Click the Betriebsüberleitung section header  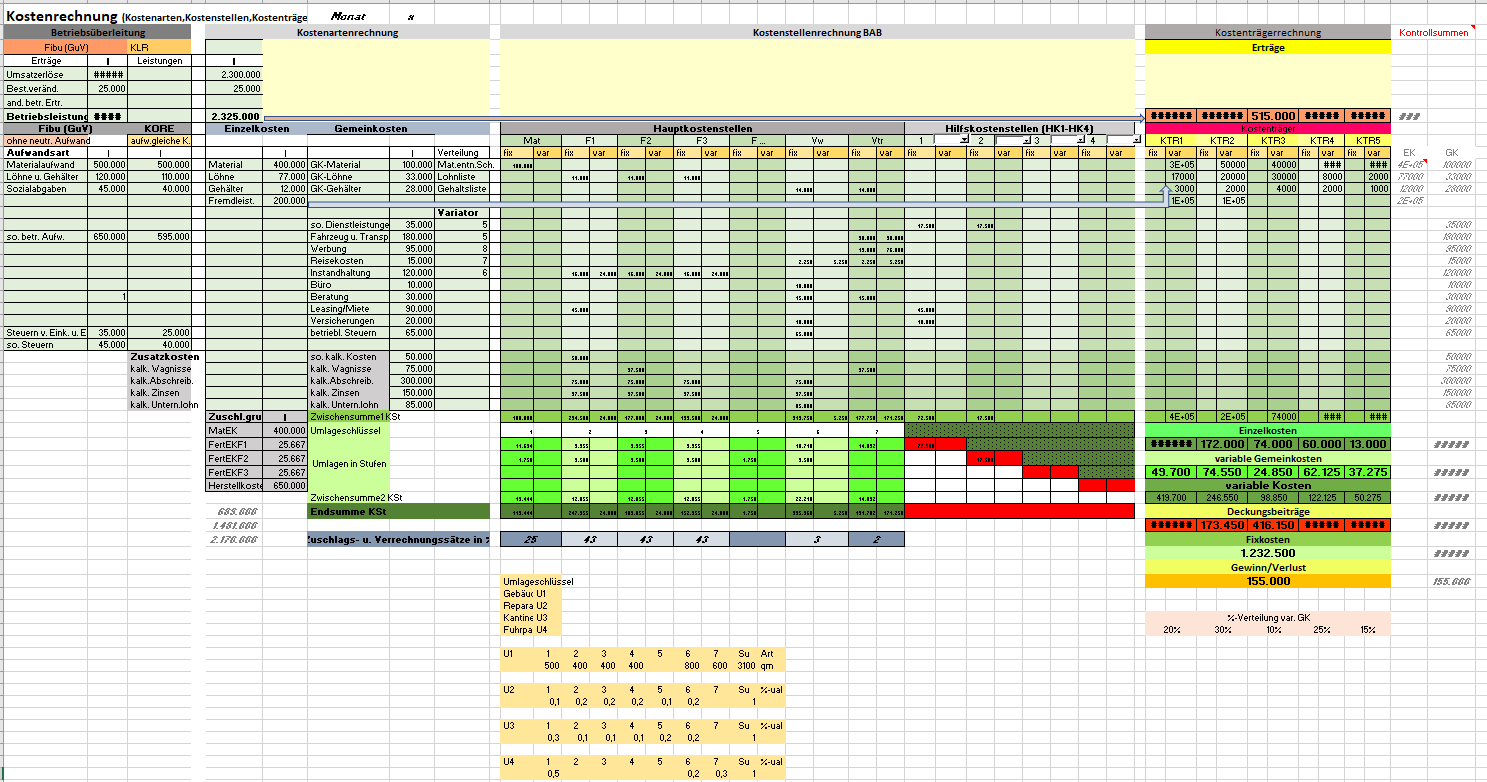(x=97, y=33)
